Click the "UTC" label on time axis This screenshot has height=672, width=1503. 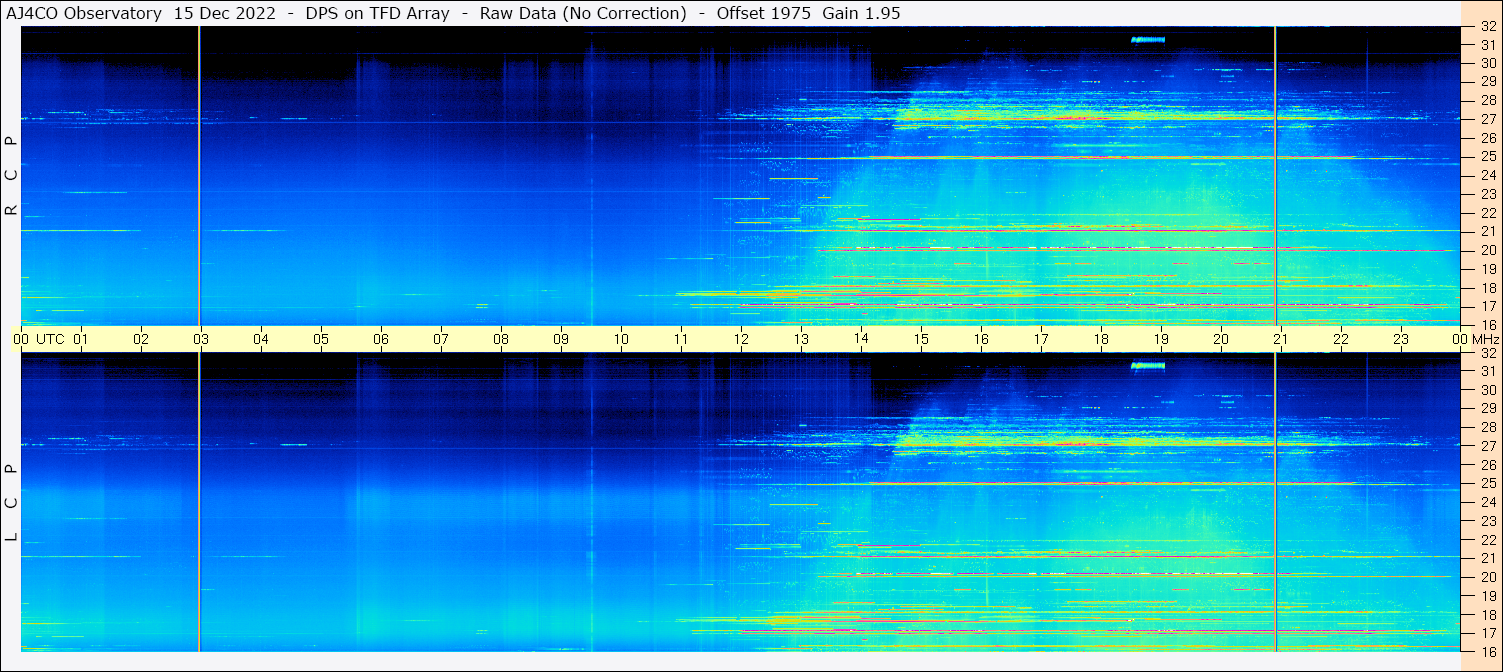pos(51,339)
